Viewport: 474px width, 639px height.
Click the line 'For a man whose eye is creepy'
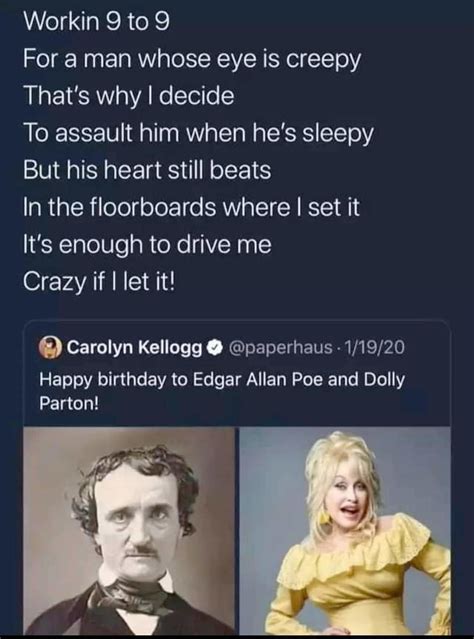tap(192, 60)
